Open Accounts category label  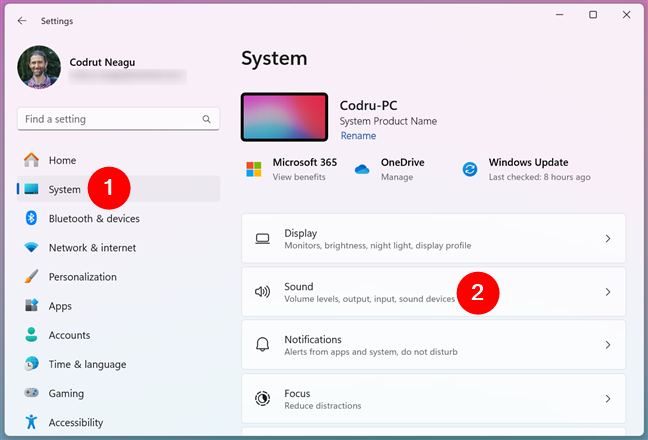pos(69,335)
